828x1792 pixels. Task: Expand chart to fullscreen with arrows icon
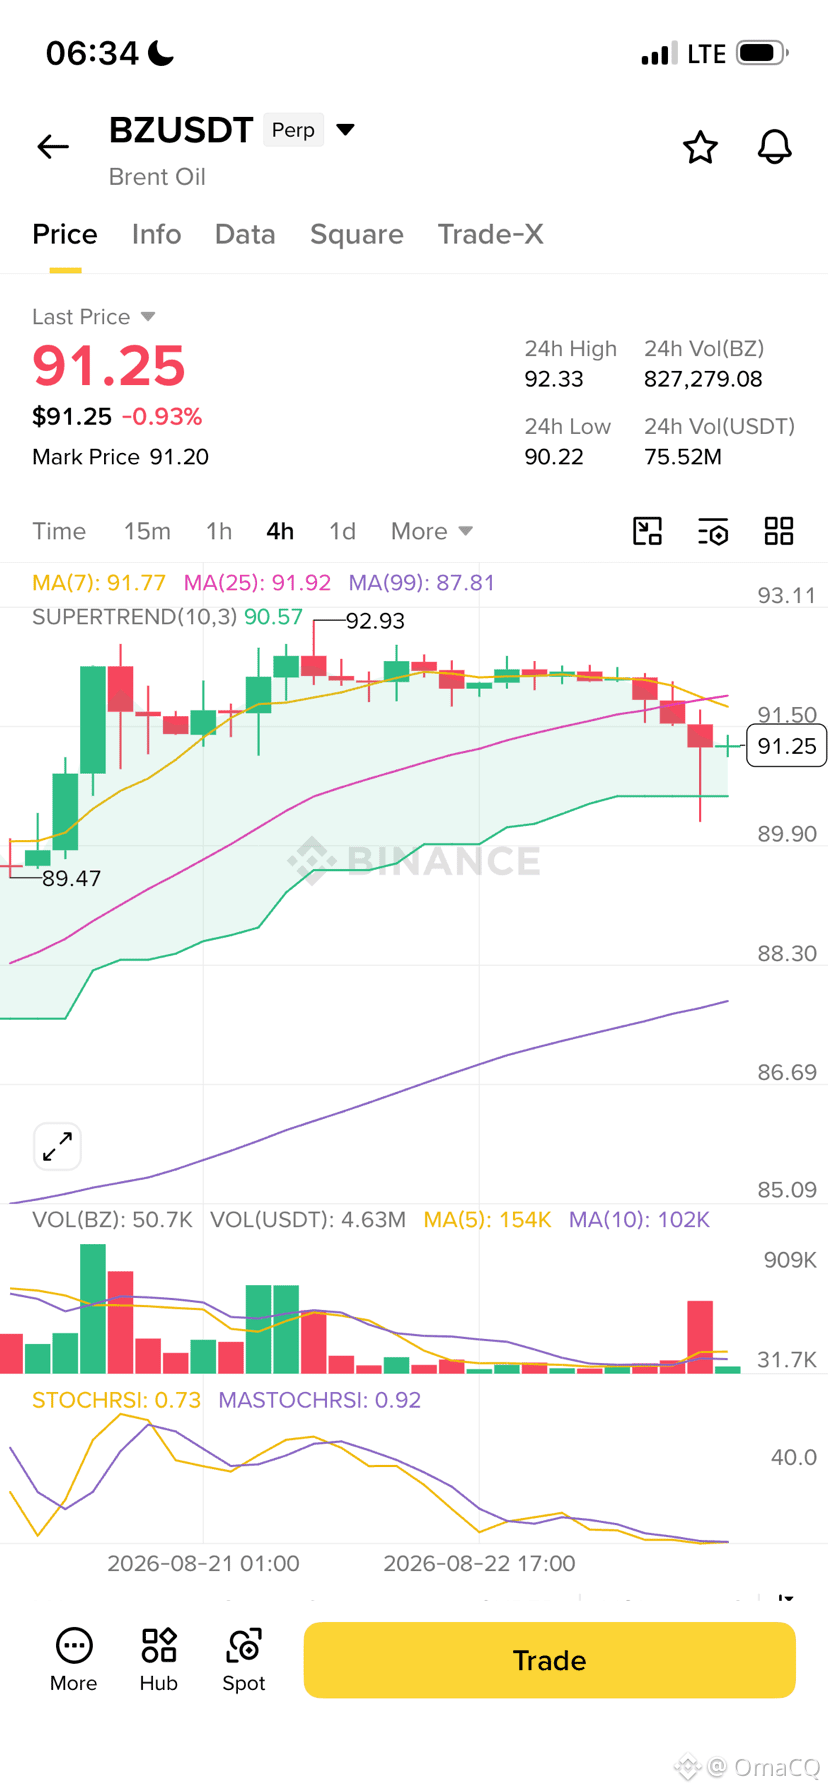pos(57,1146)
